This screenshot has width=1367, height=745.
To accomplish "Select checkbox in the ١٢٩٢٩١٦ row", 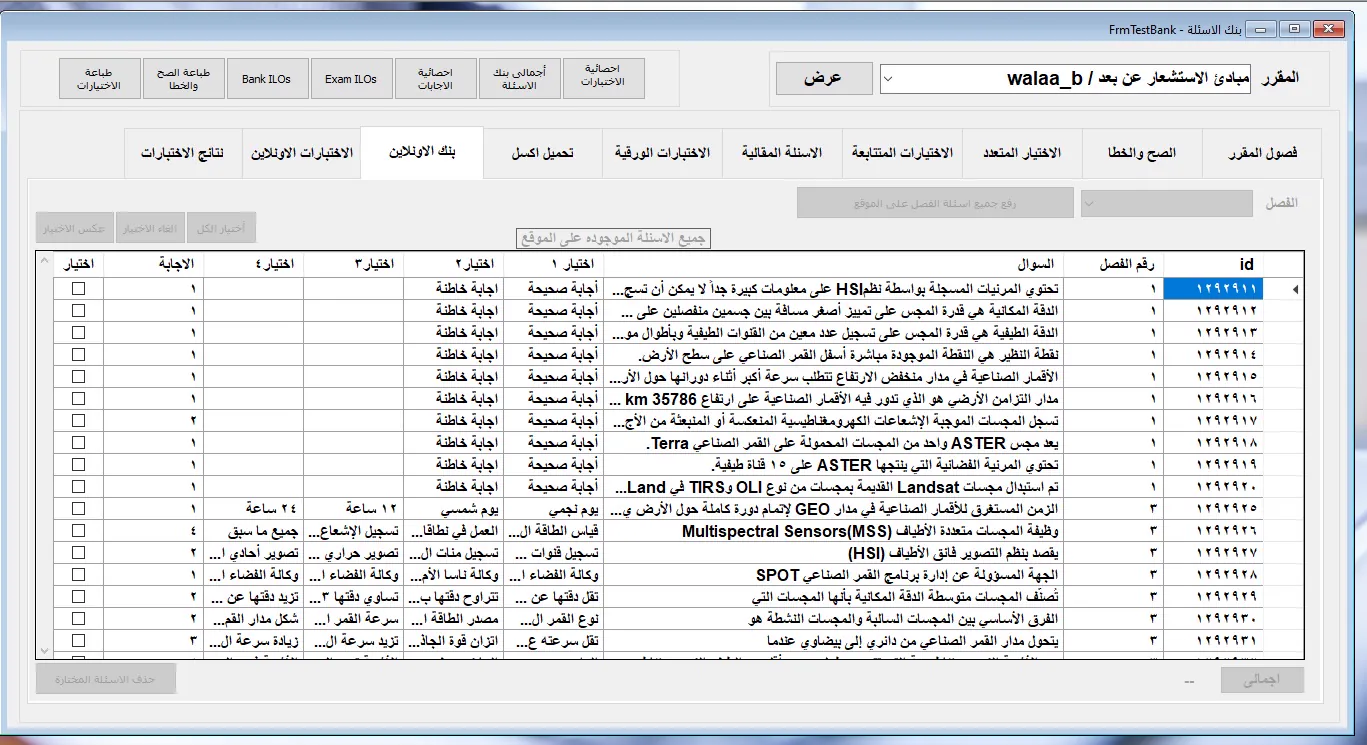I will [78, 398].
